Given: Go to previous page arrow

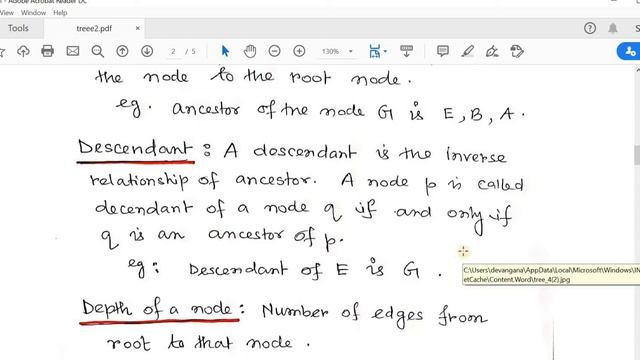Looking at the screenshot, I should 122,51.
